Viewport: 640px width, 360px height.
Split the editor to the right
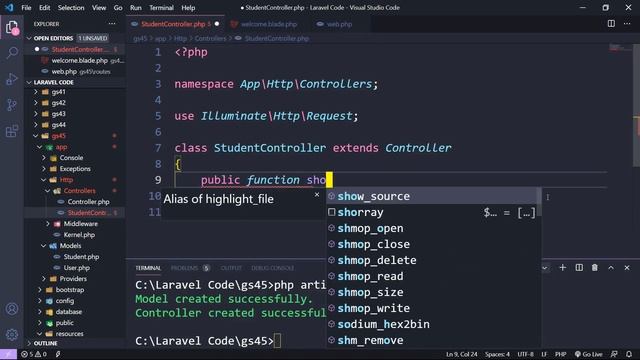(x=611, y=24)
